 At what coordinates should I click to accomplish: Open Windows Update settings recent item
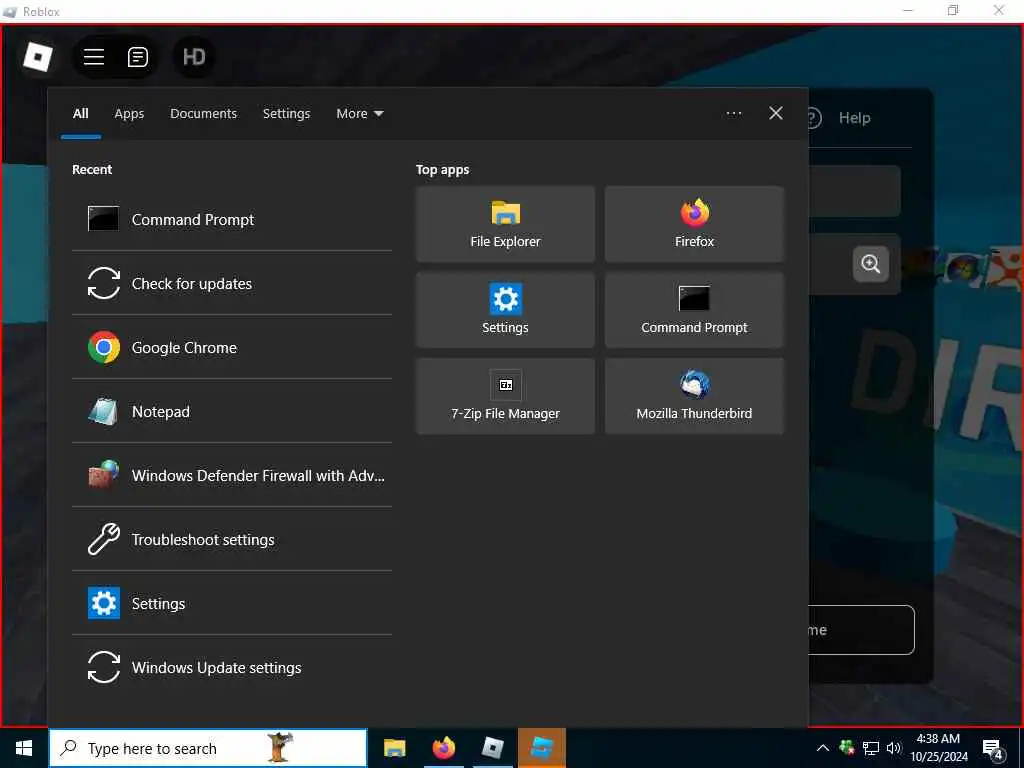[x=232, y=667]
